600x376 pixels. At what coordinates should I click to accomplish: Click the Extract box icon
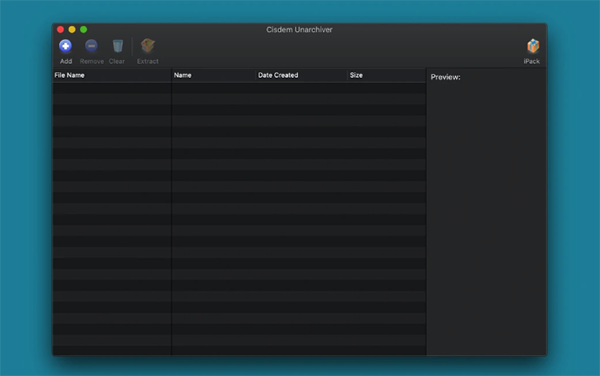148,46
